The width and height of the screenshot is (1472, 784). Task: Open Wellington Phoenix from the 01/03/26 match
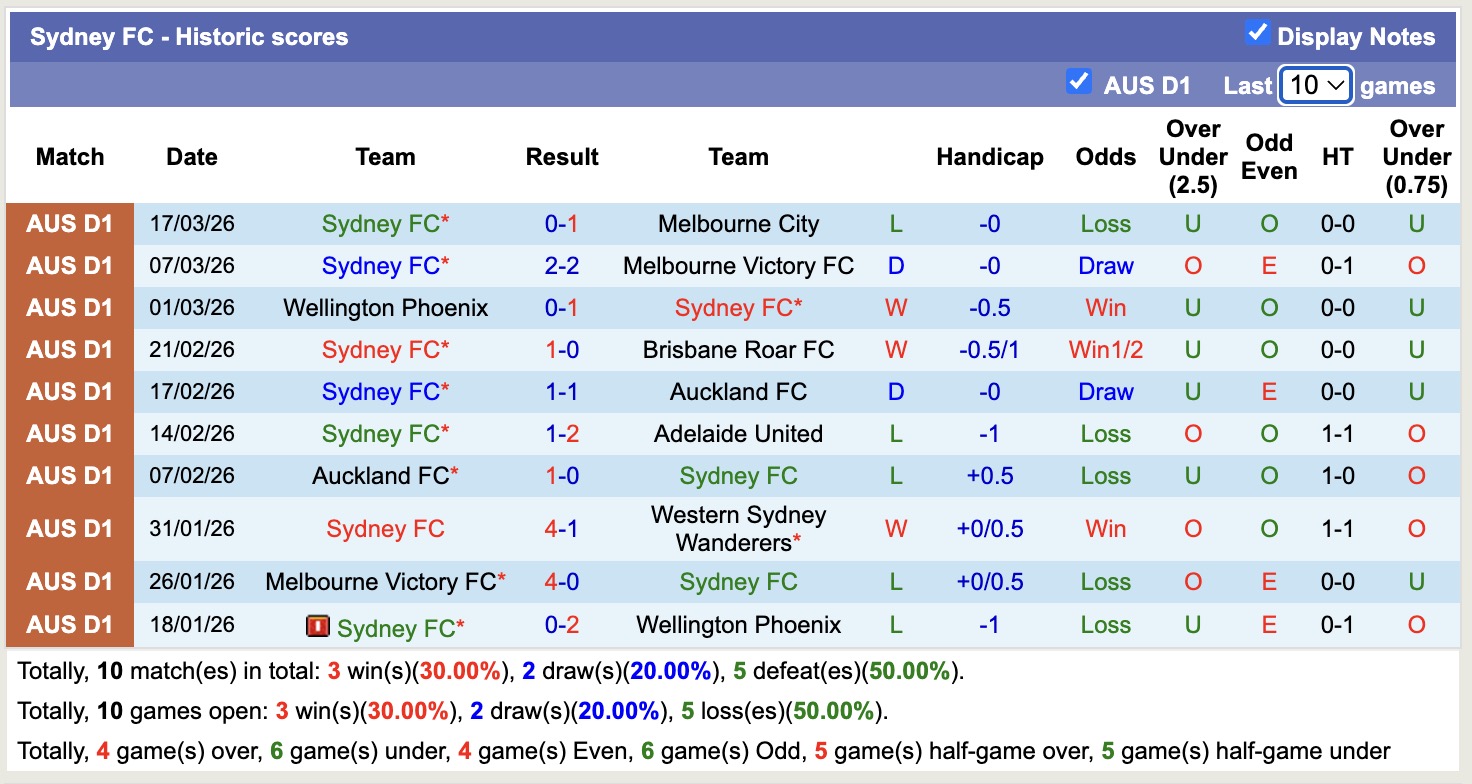(x=385, y=307)
